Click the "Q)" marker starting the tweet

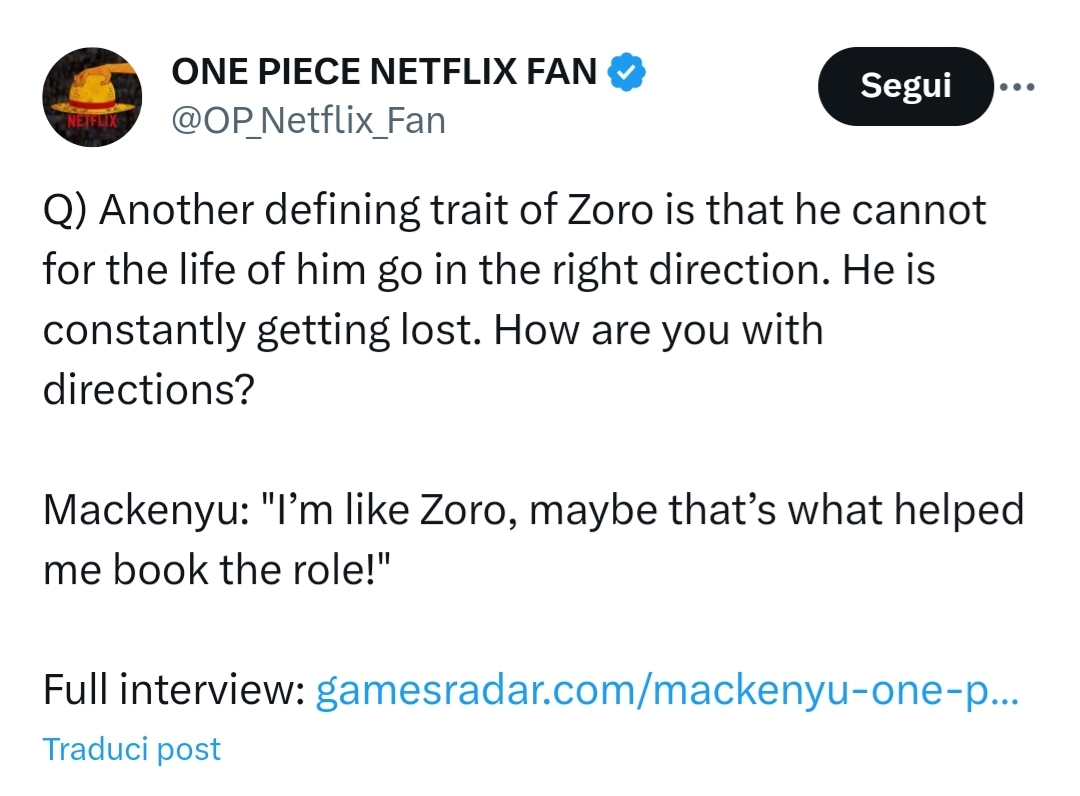pos(66,211)
